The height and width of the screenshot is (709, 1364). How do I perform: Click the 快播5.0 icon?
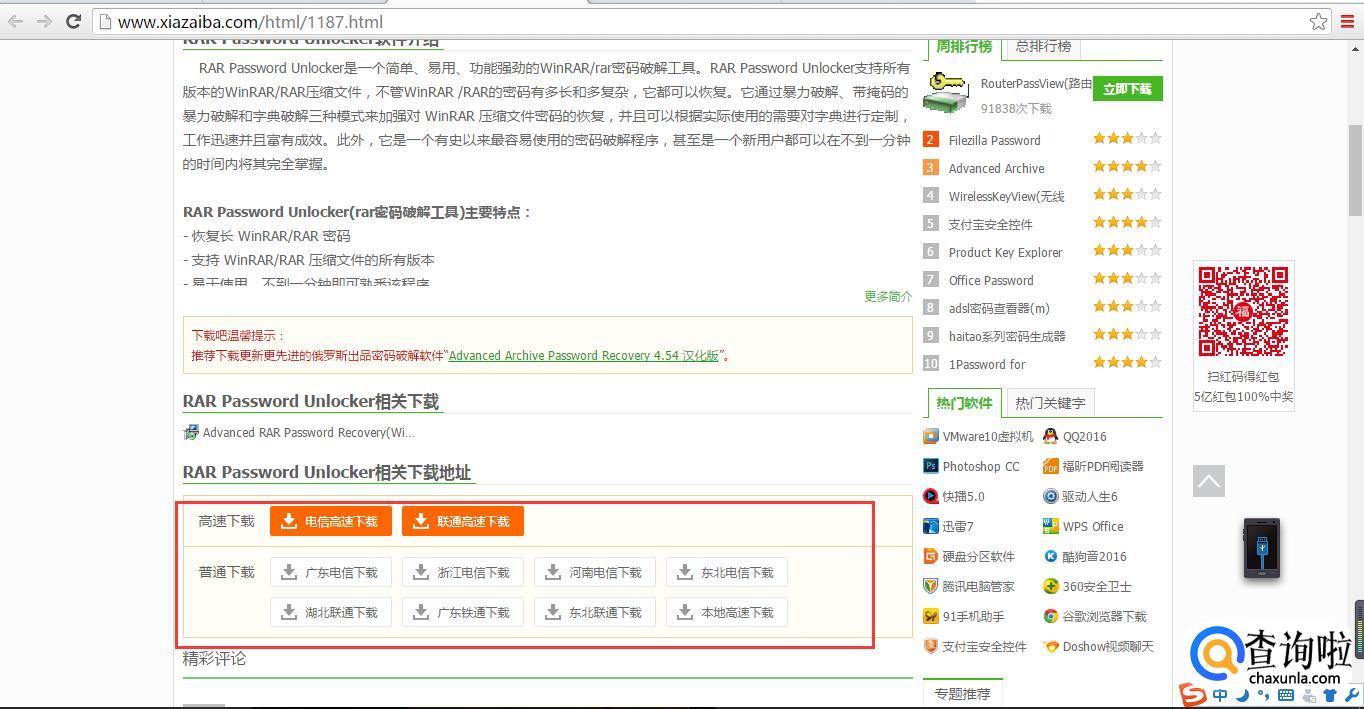pos(931,496)
